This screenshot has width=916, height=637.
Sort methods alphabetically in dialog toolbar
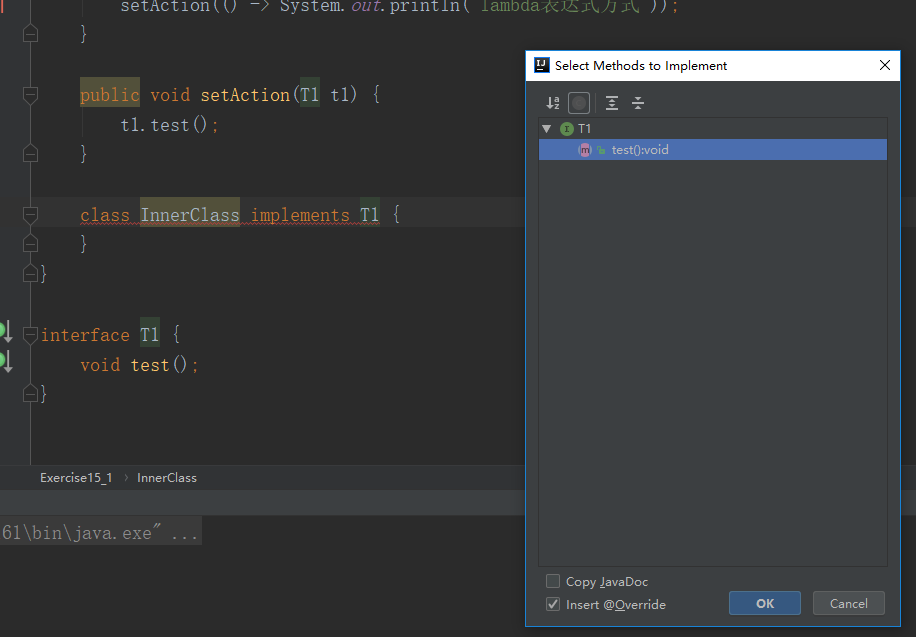pos(553,103)
